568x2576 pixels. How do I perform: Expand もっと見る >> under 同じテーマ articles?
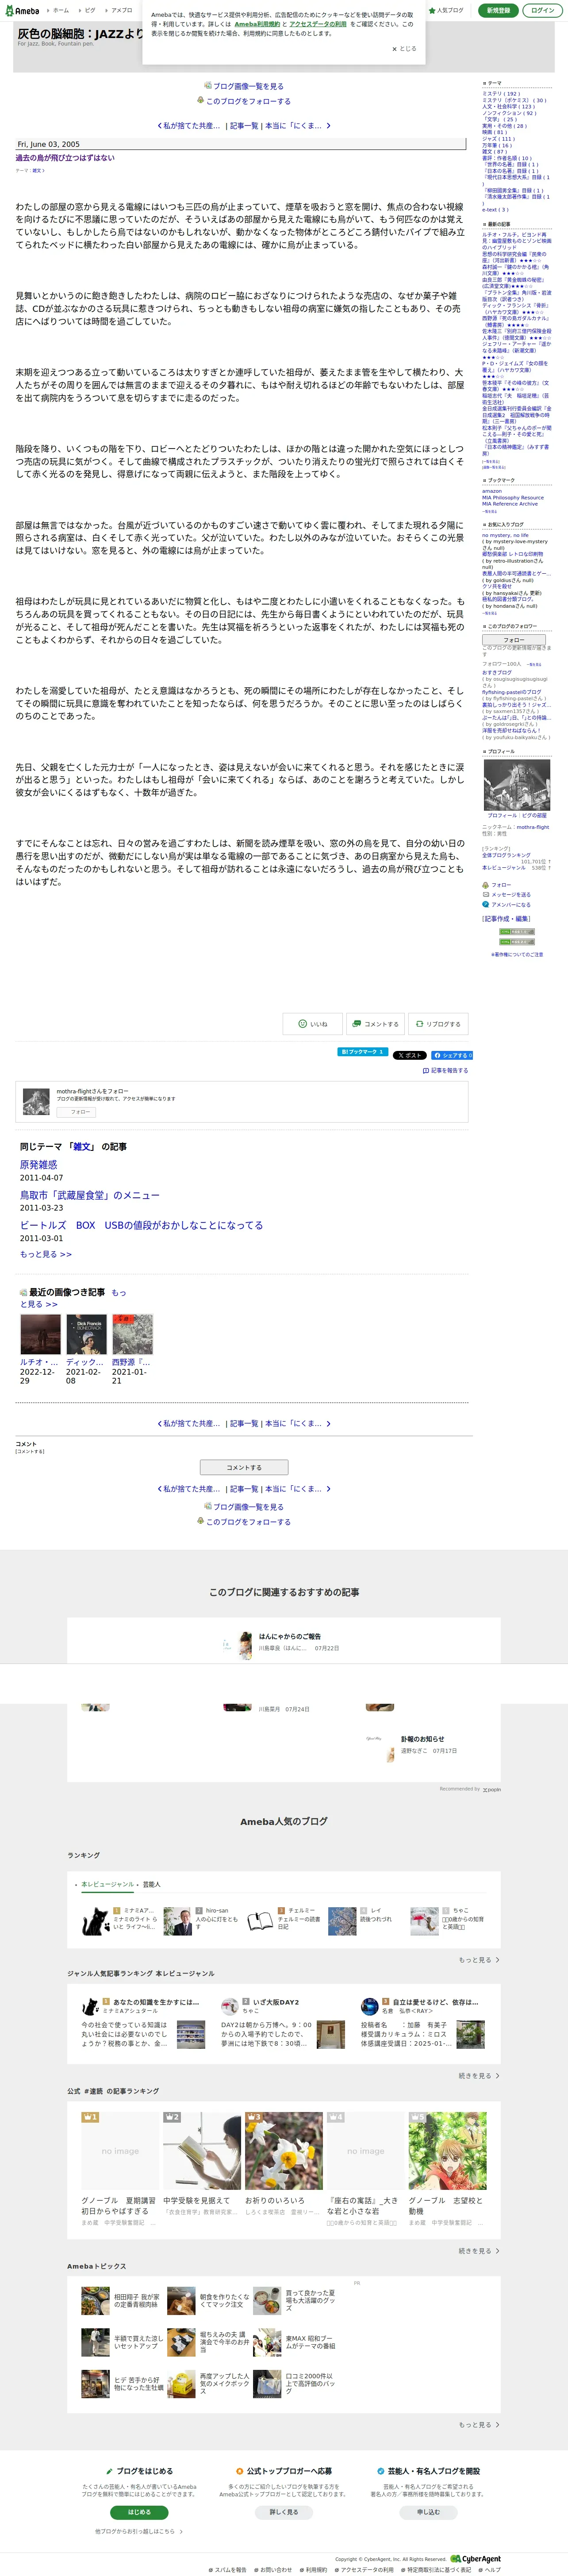coord(46,1254)
